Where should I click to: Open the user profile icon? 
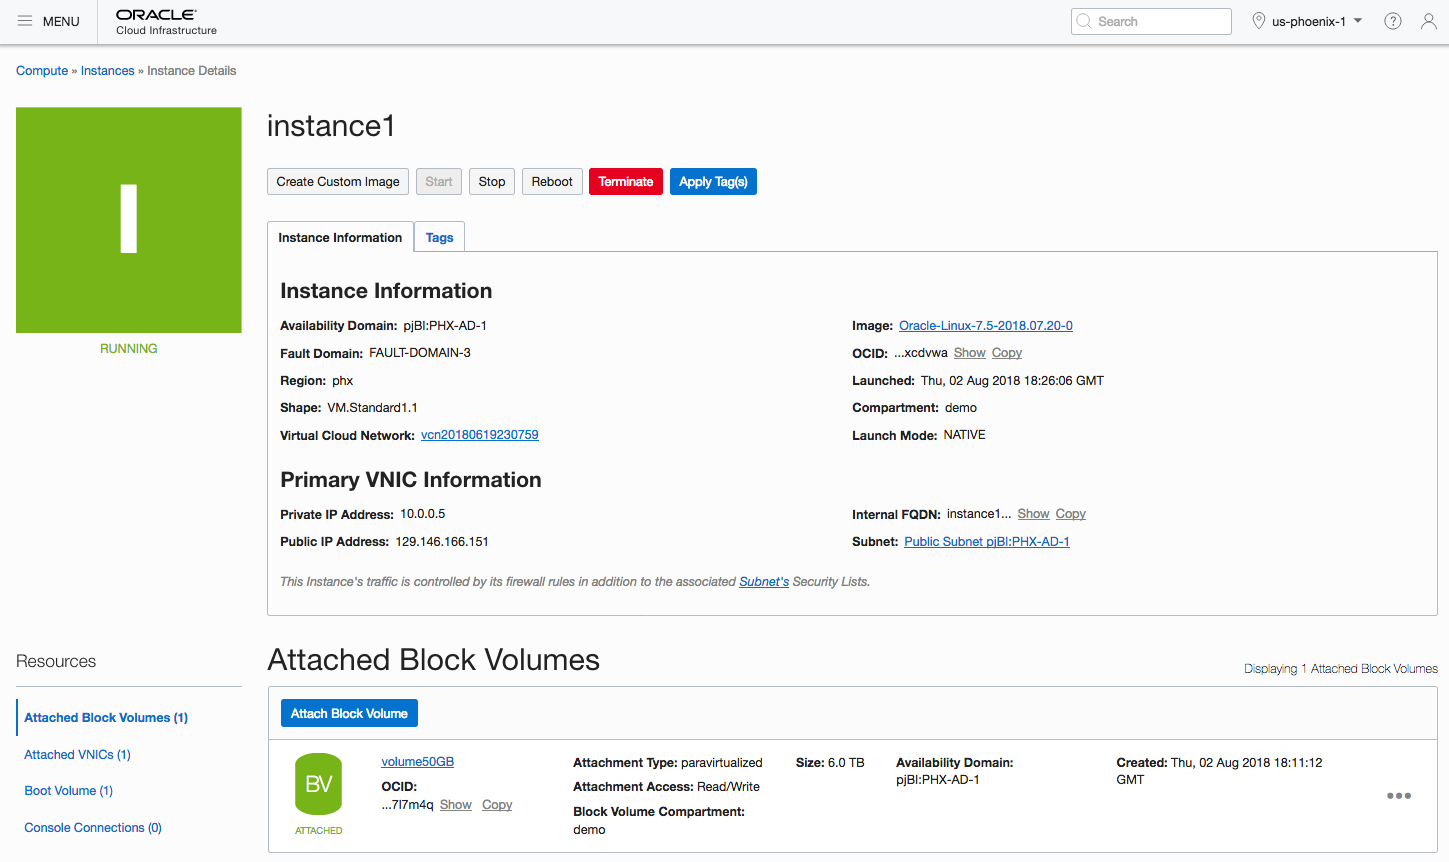coord(1428,21)
